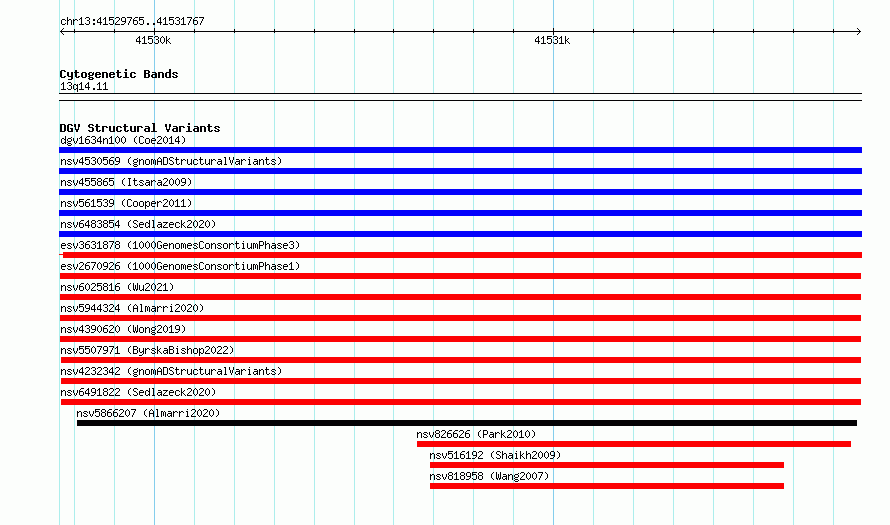
Task: Open nsv826626 (Park2010) label
Action: click(476, 434)
